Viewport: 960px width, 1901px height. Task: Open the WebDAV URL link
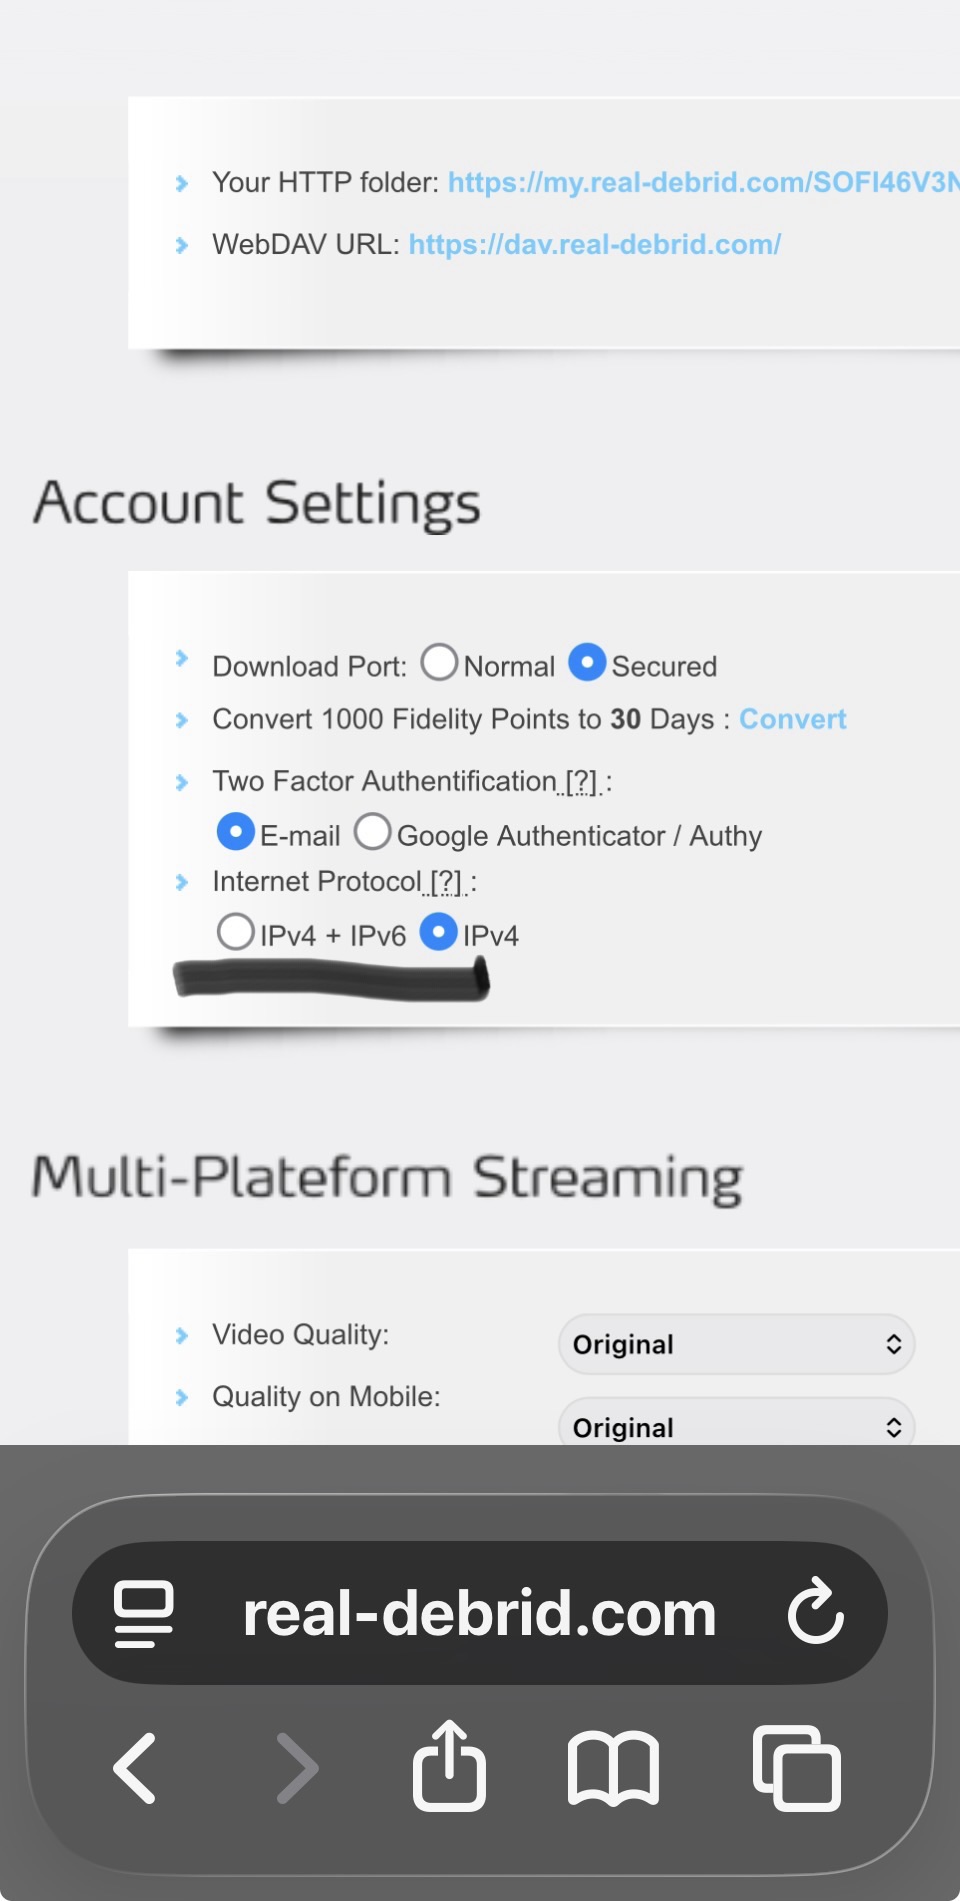click(x=595, y=244)
